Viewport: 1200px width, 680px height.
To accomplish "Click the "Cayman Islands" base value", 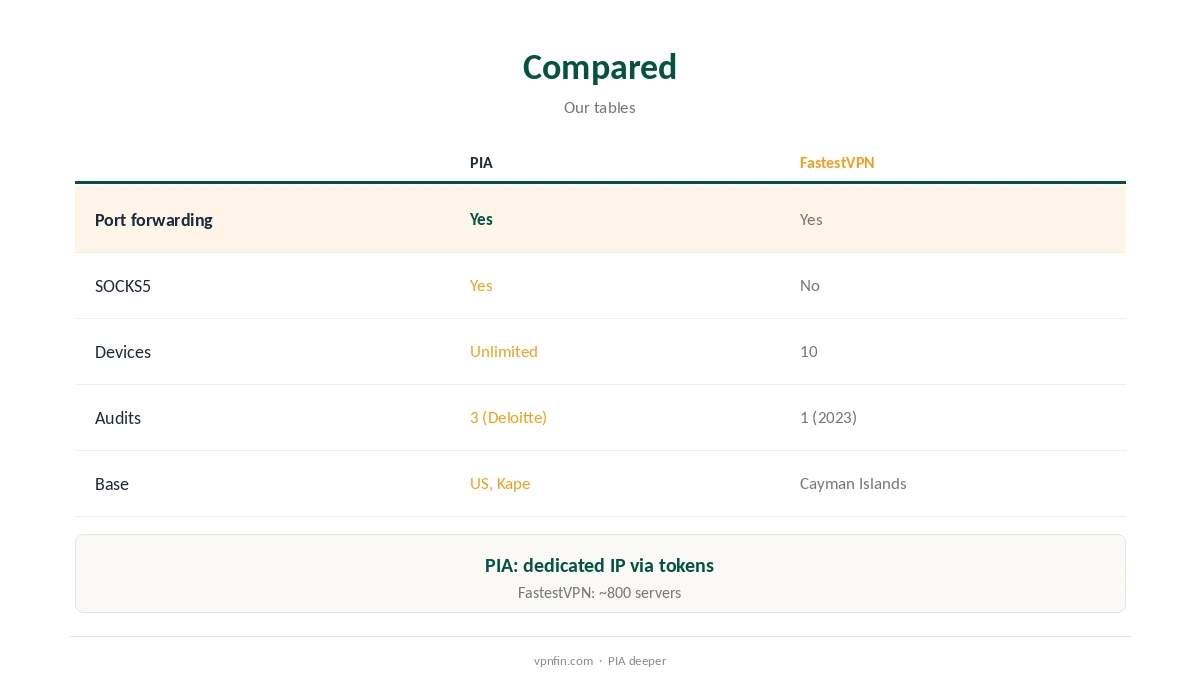I will click(x=853, y=483).
